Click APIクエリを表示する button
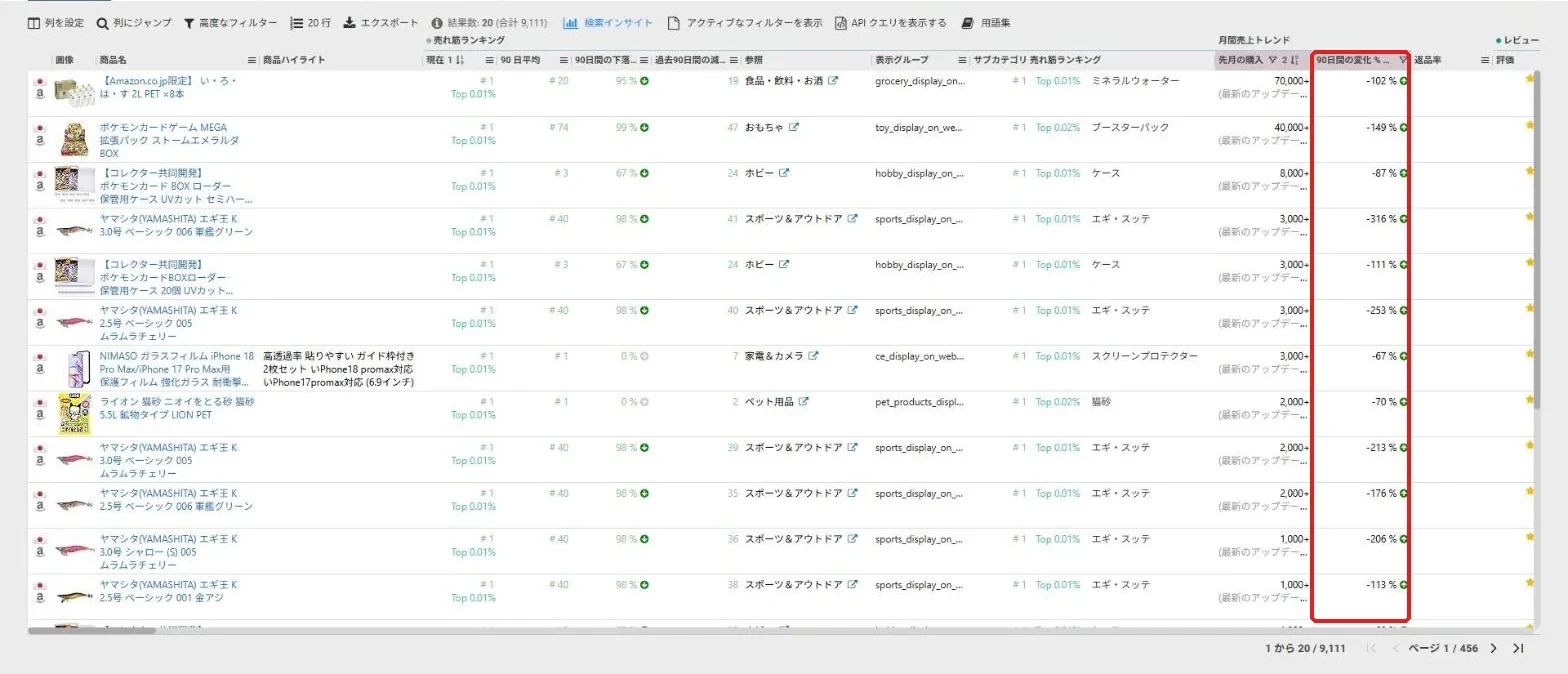This screenshot has width=1568, height=674. point(891,23)
